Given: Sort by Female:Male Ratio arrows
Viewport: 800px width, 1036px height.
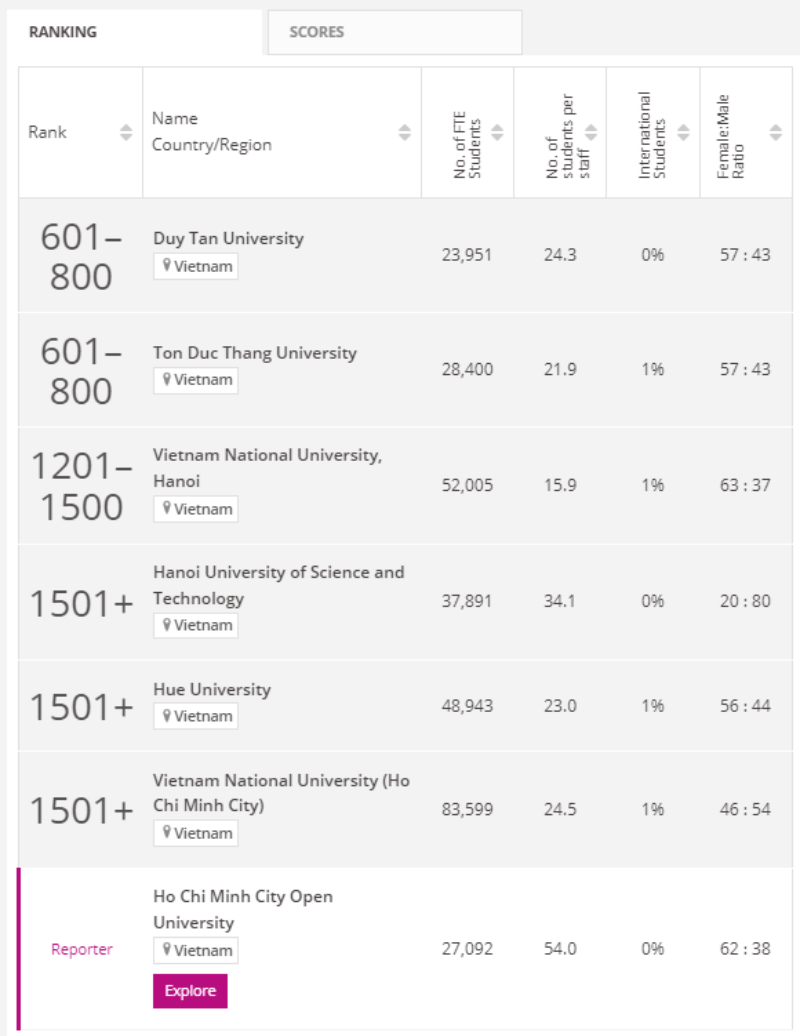Looking at the screenshot, I should (776, 132).
